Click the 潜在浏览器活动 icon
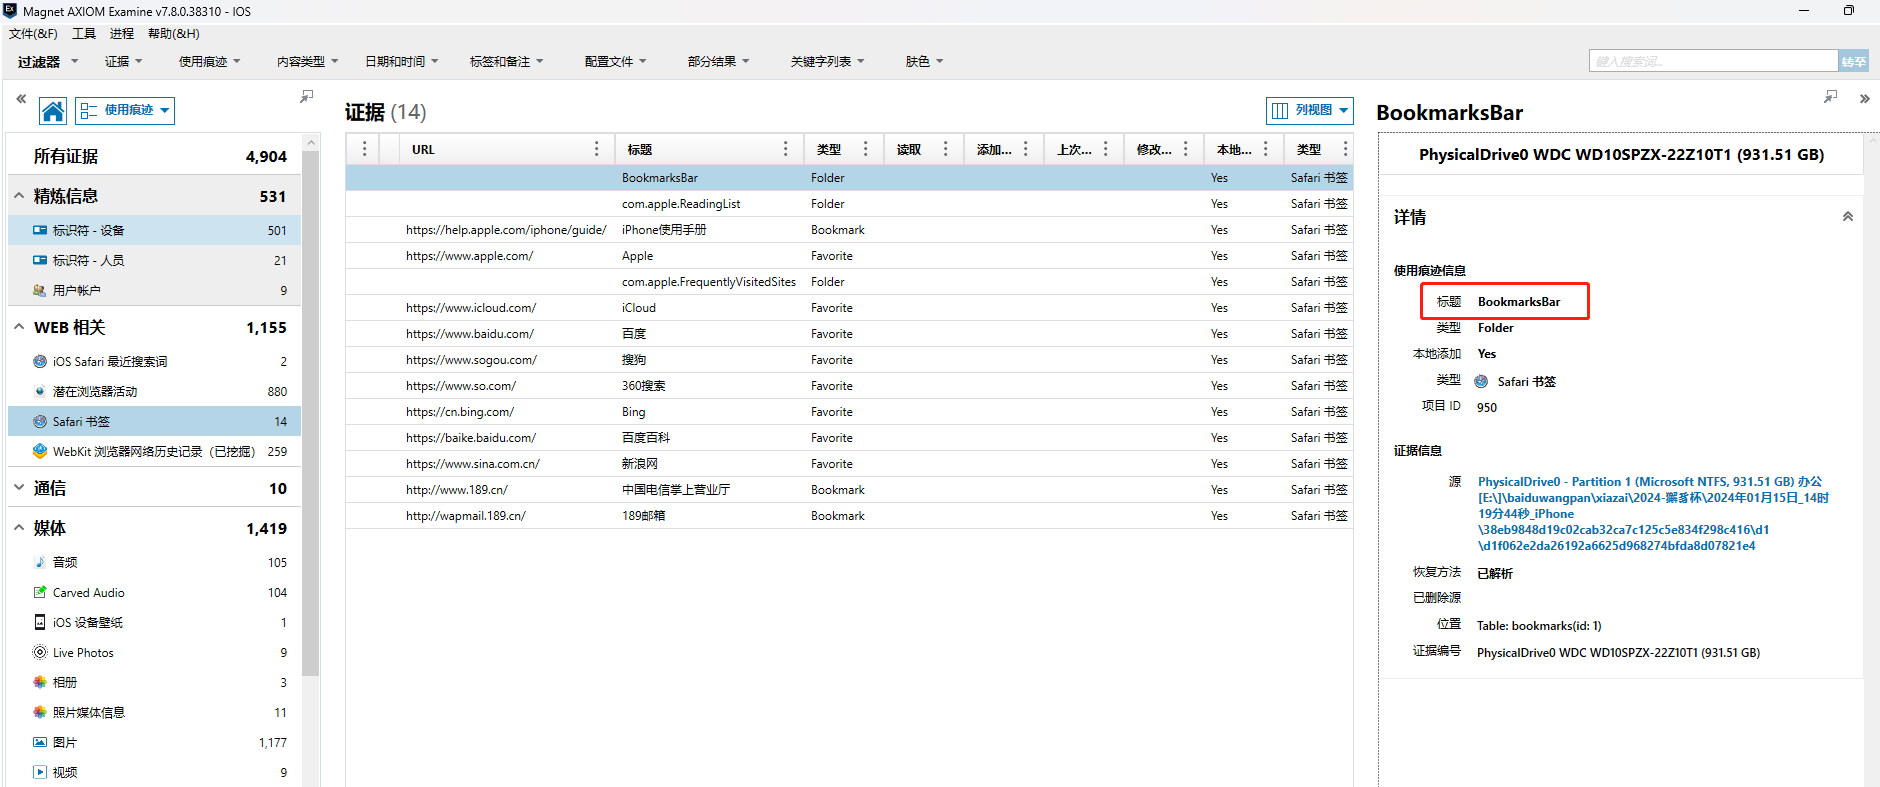The width and height of the screenshot is (1880, 787). coord(40,391)
